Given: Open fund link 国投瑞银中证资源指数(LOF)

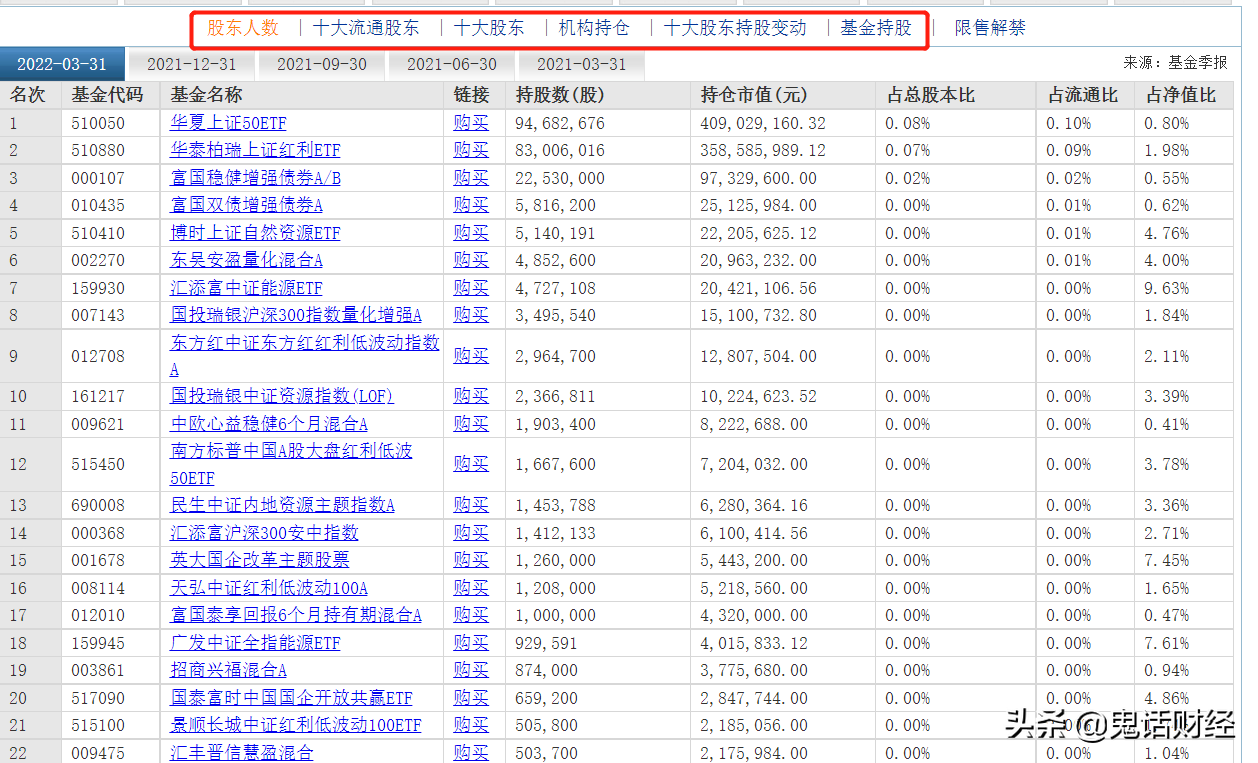Looking at the screenshot, I should point(282,396).
